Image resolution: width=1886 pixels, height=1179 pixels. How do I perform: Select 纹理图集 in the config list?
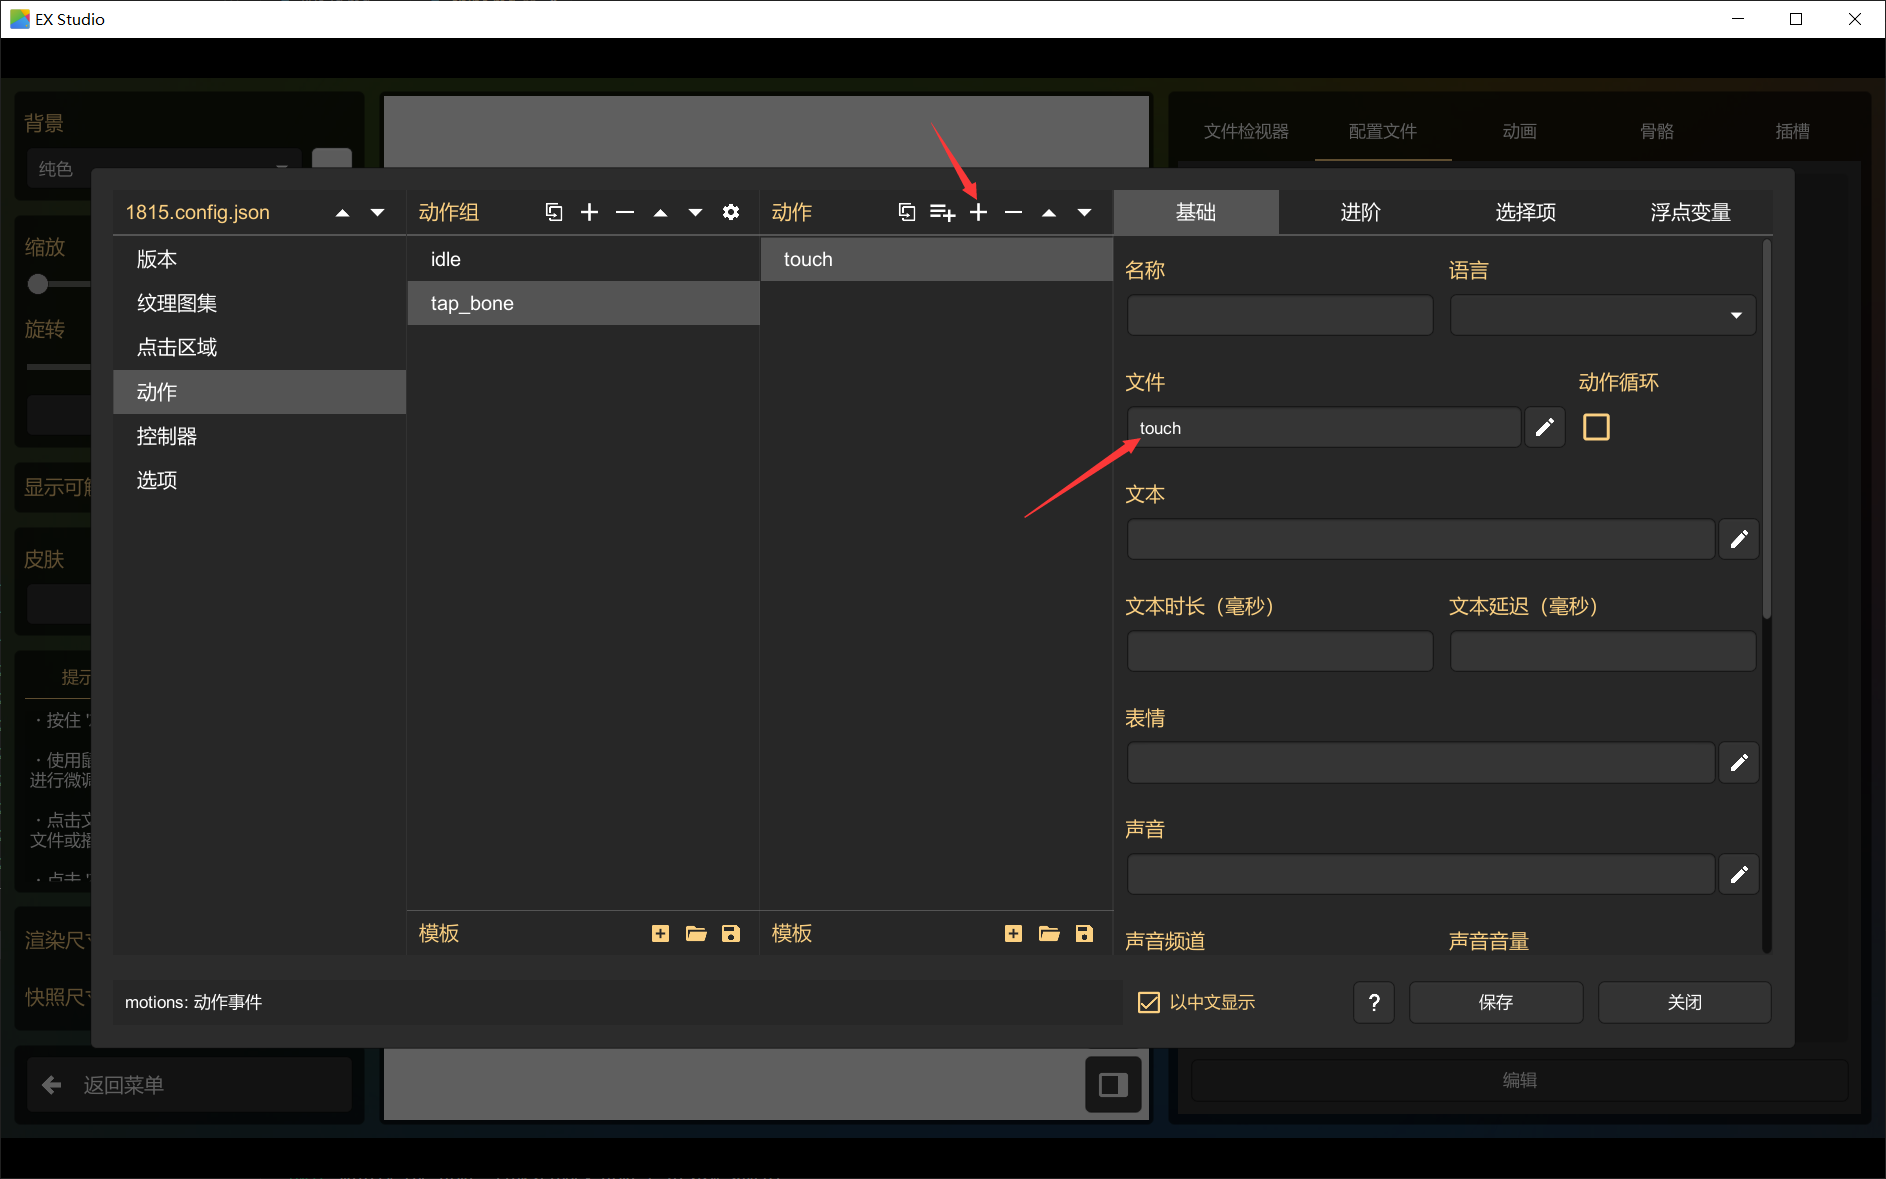(x=260, y=303)
